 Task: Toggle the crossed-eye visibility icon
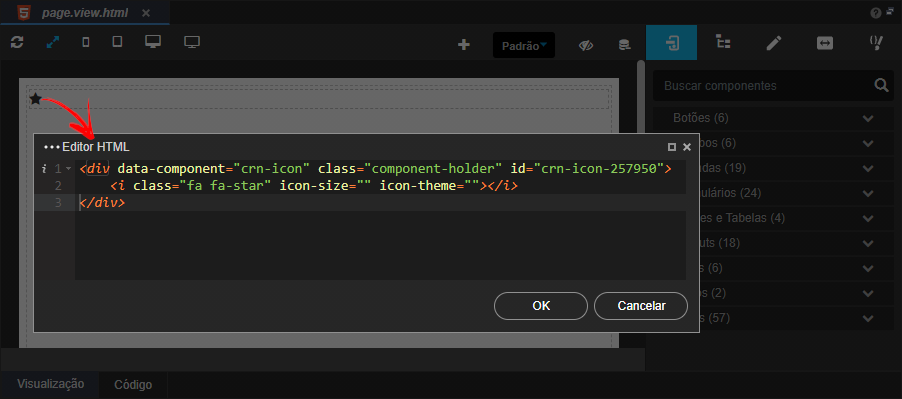click(586, 45)
